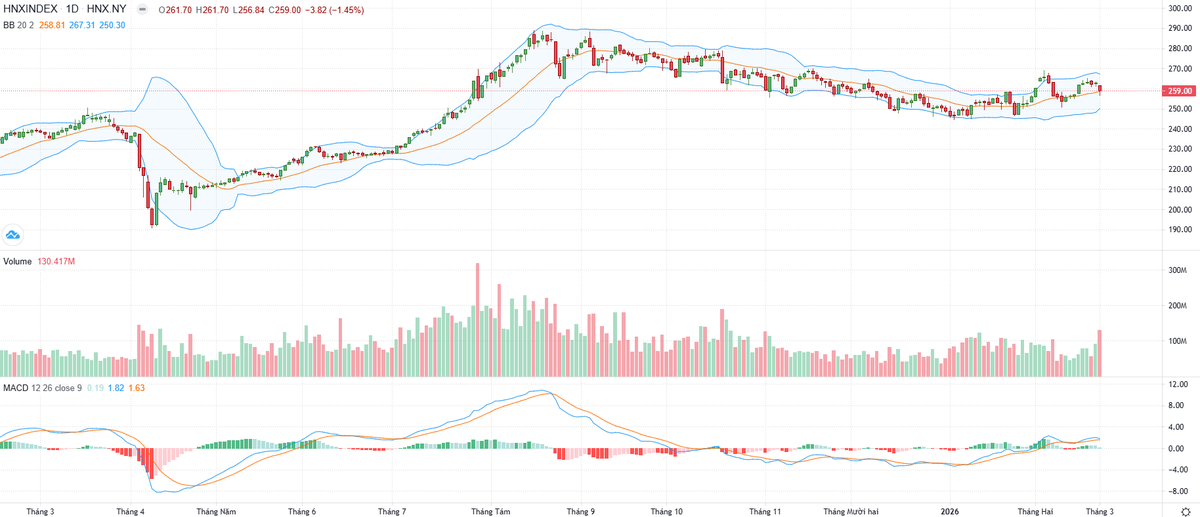Click the TradingView cloud logo icon
Image resolution: width=1200 pixels, height=517 pixels.
click(x=13, y=235)
